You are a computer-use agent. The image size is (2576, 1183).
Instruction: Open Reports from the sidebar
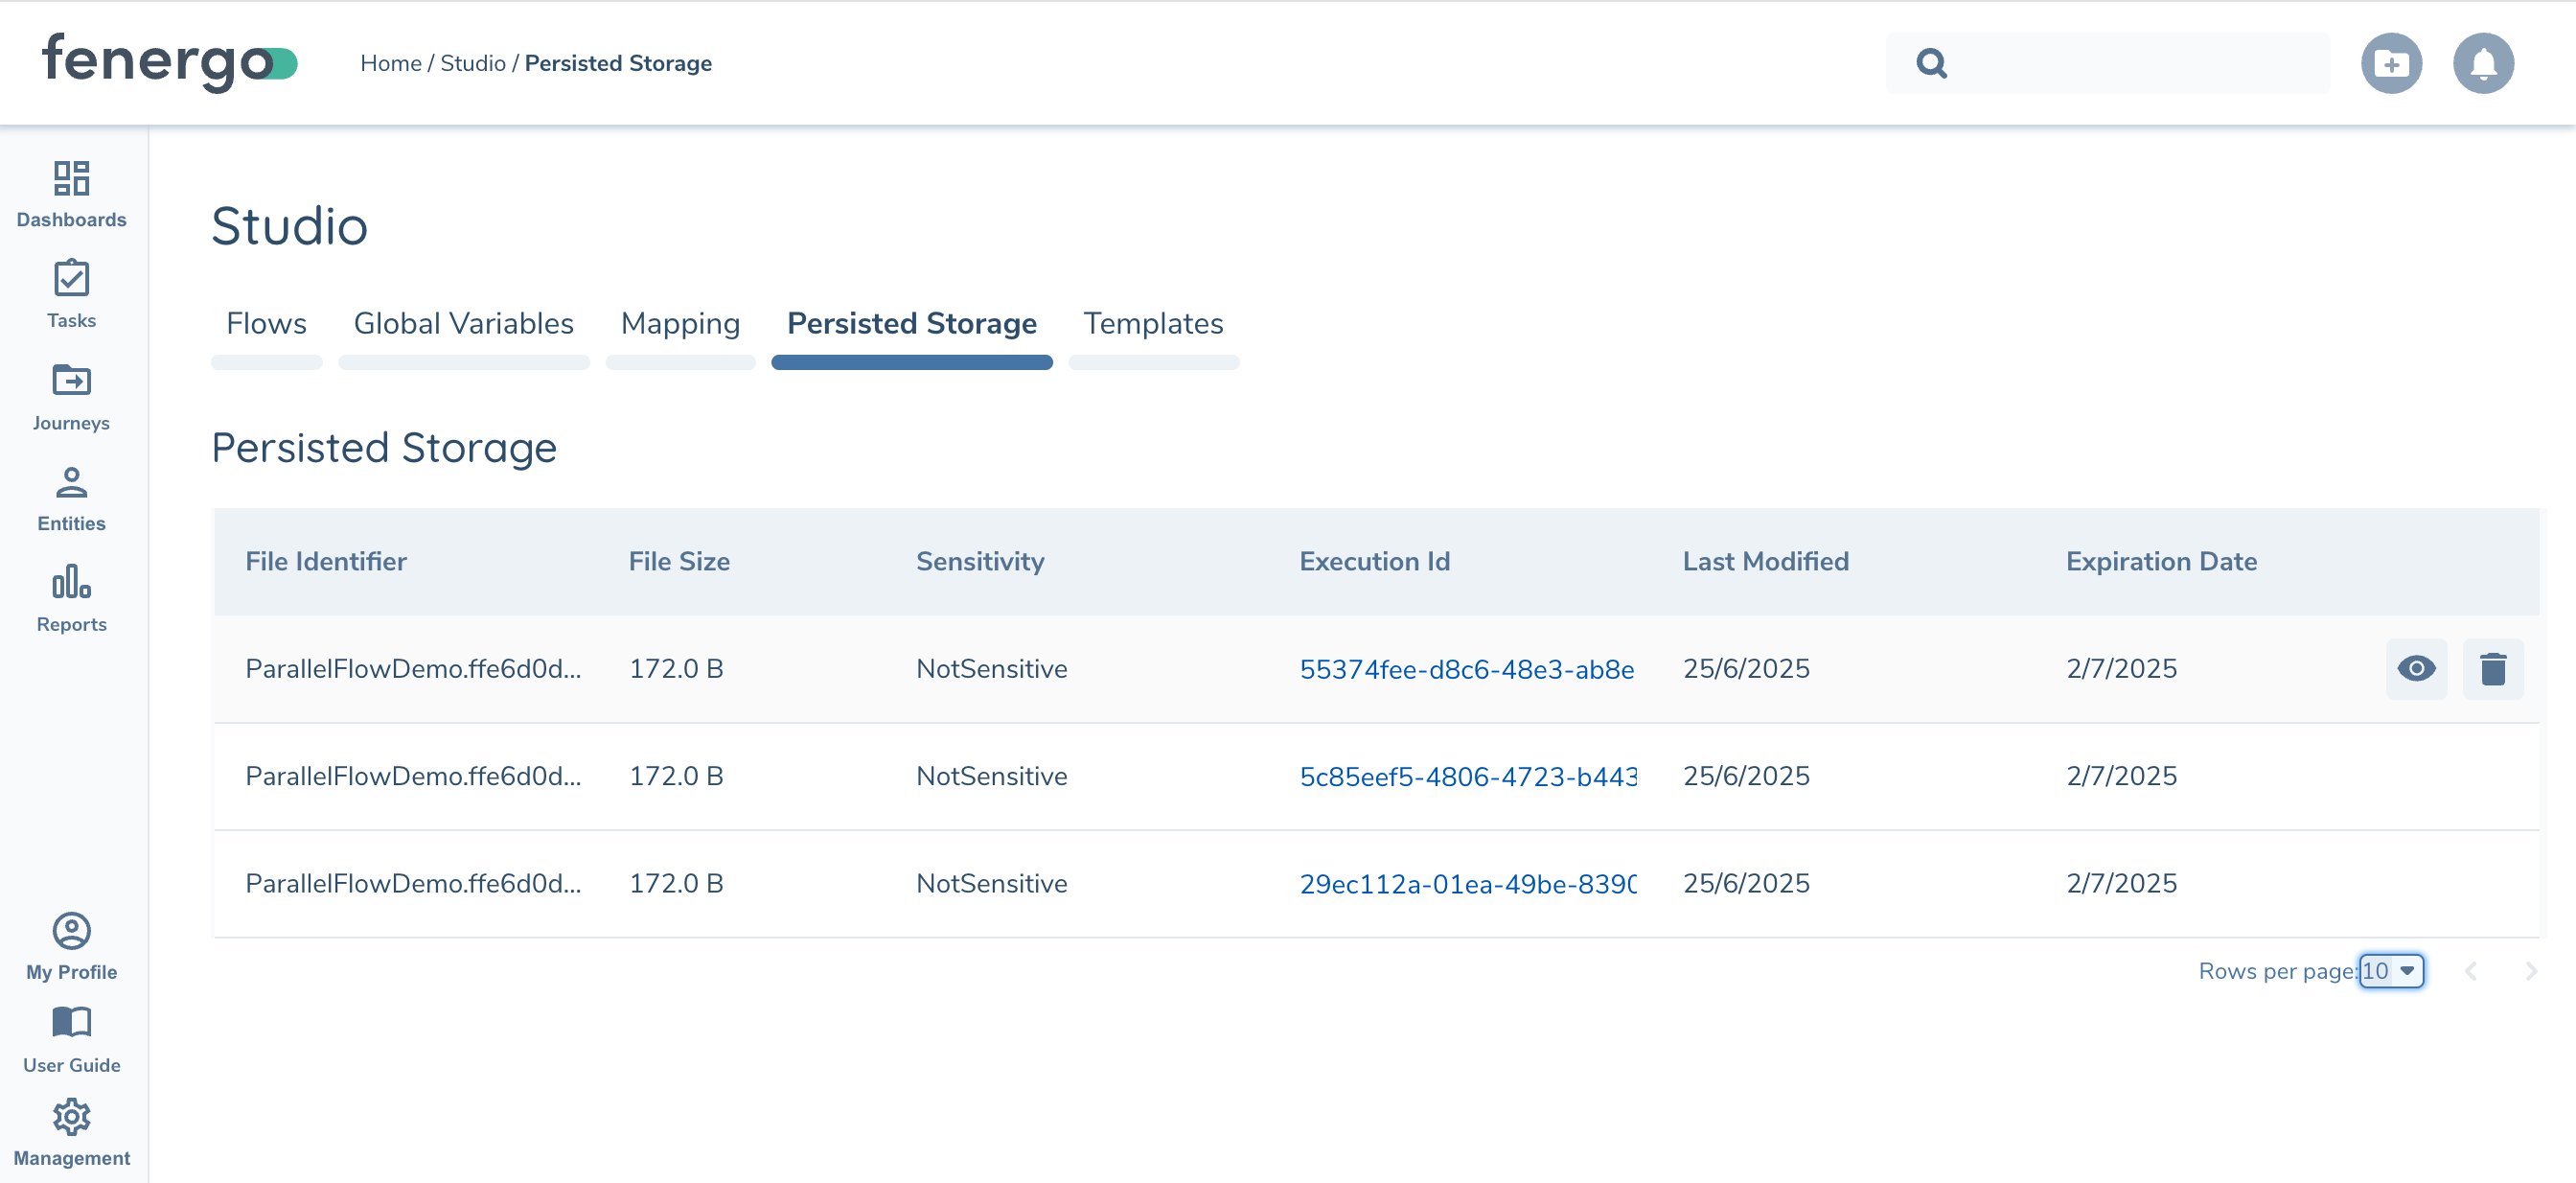coord(71,598)
